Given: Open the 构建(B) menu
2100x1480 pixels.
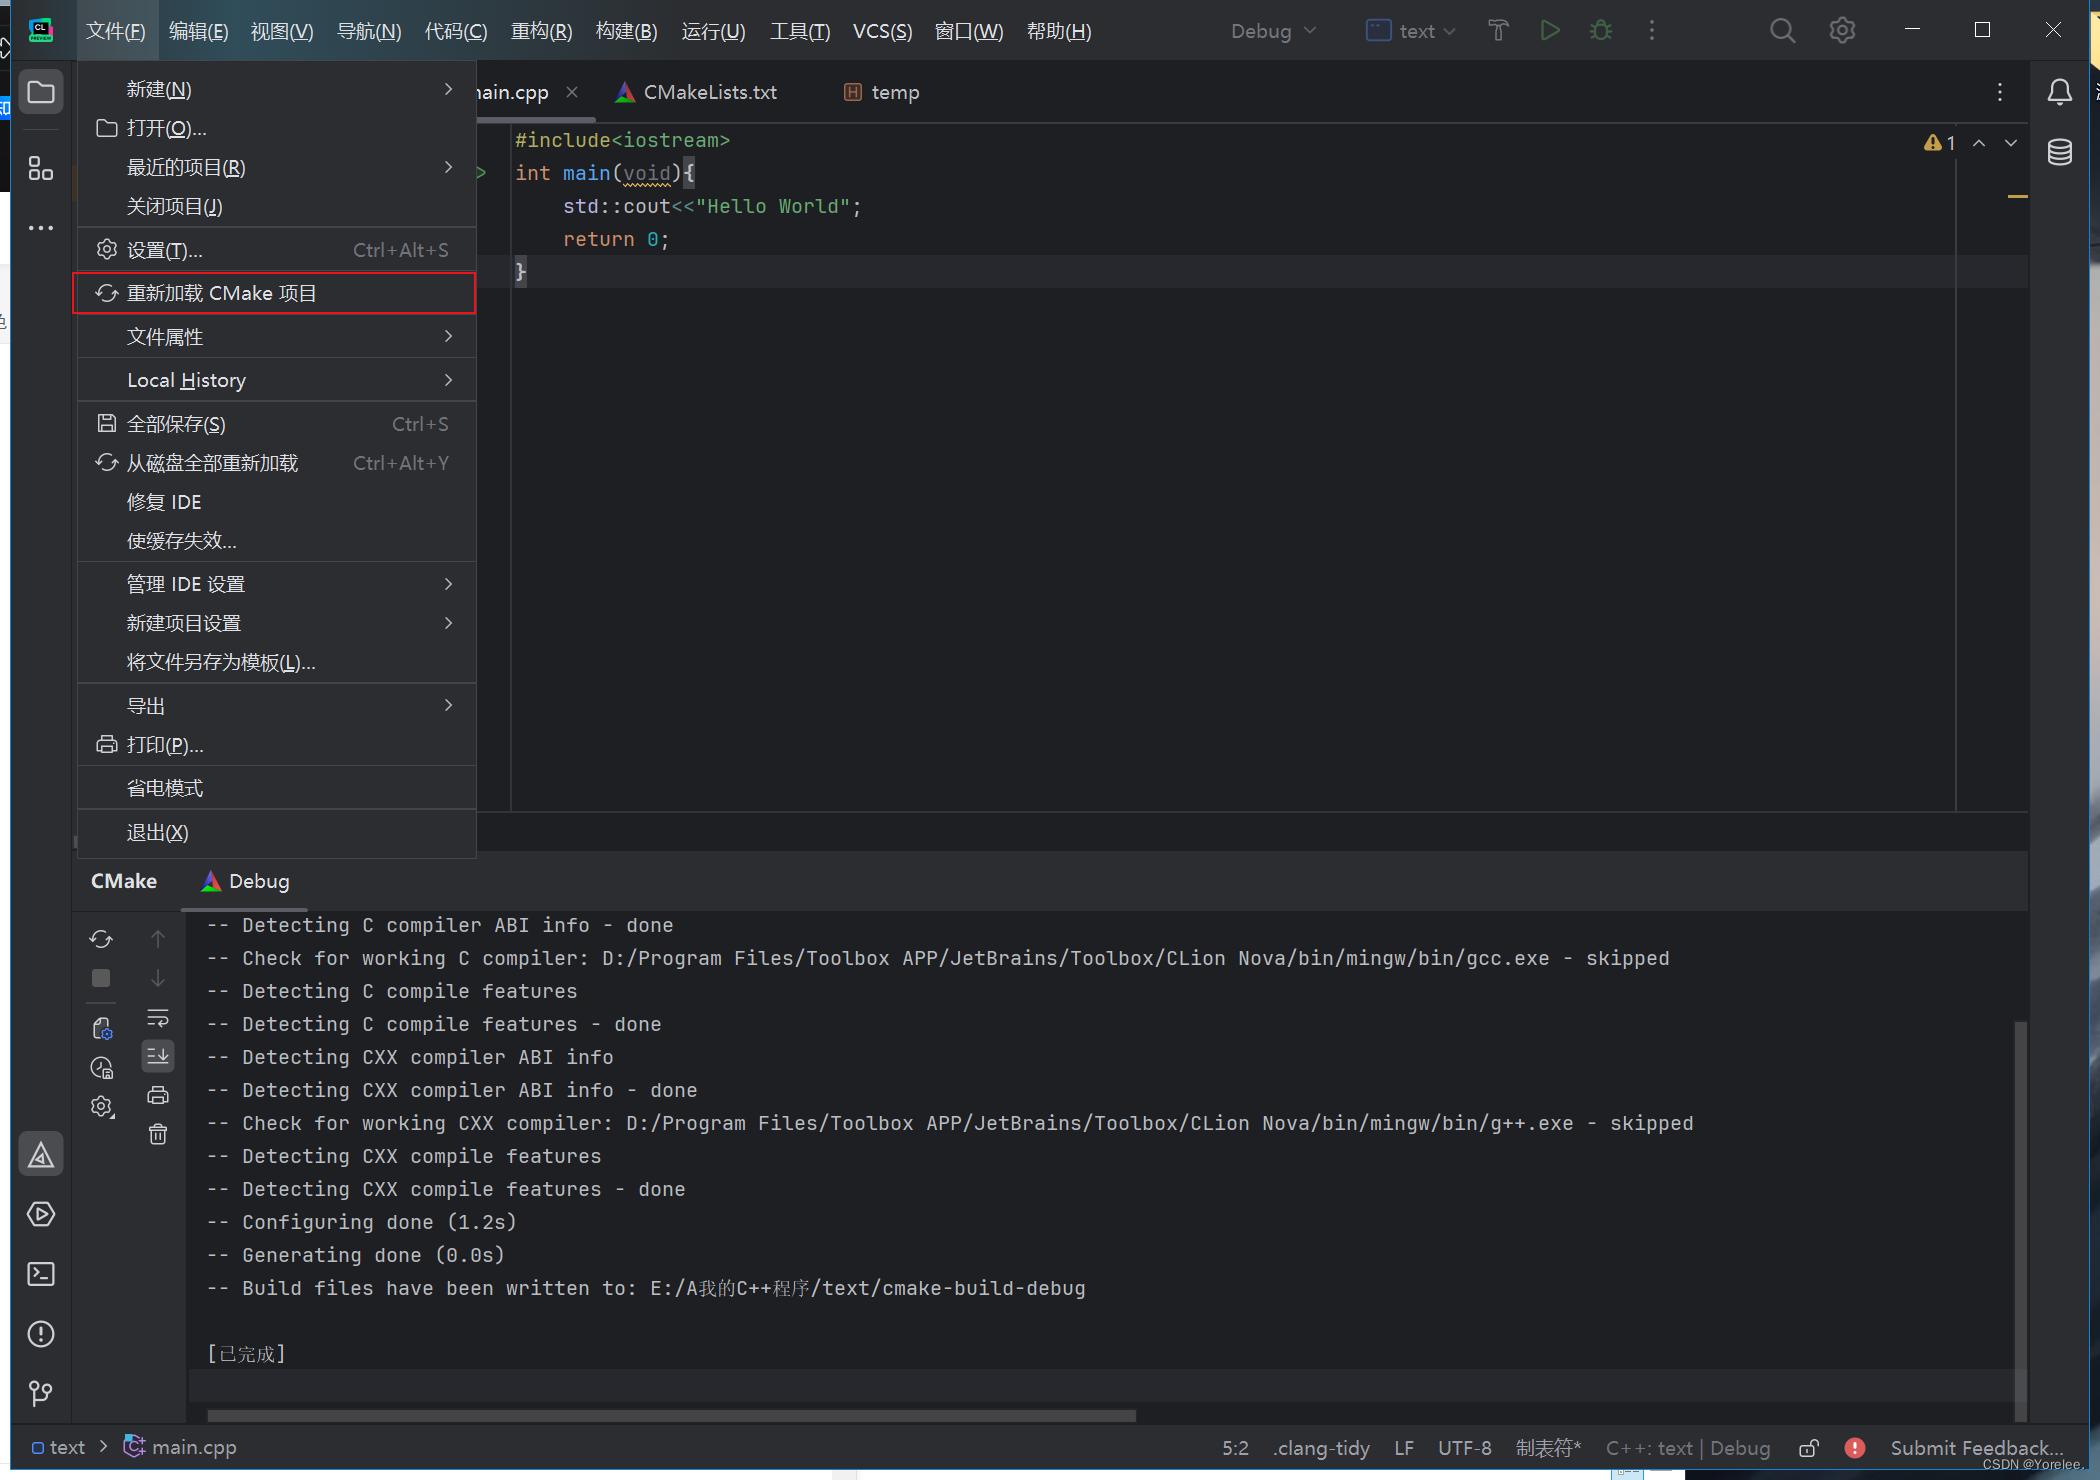Looking at the screenshot, I should pos(626,31).
